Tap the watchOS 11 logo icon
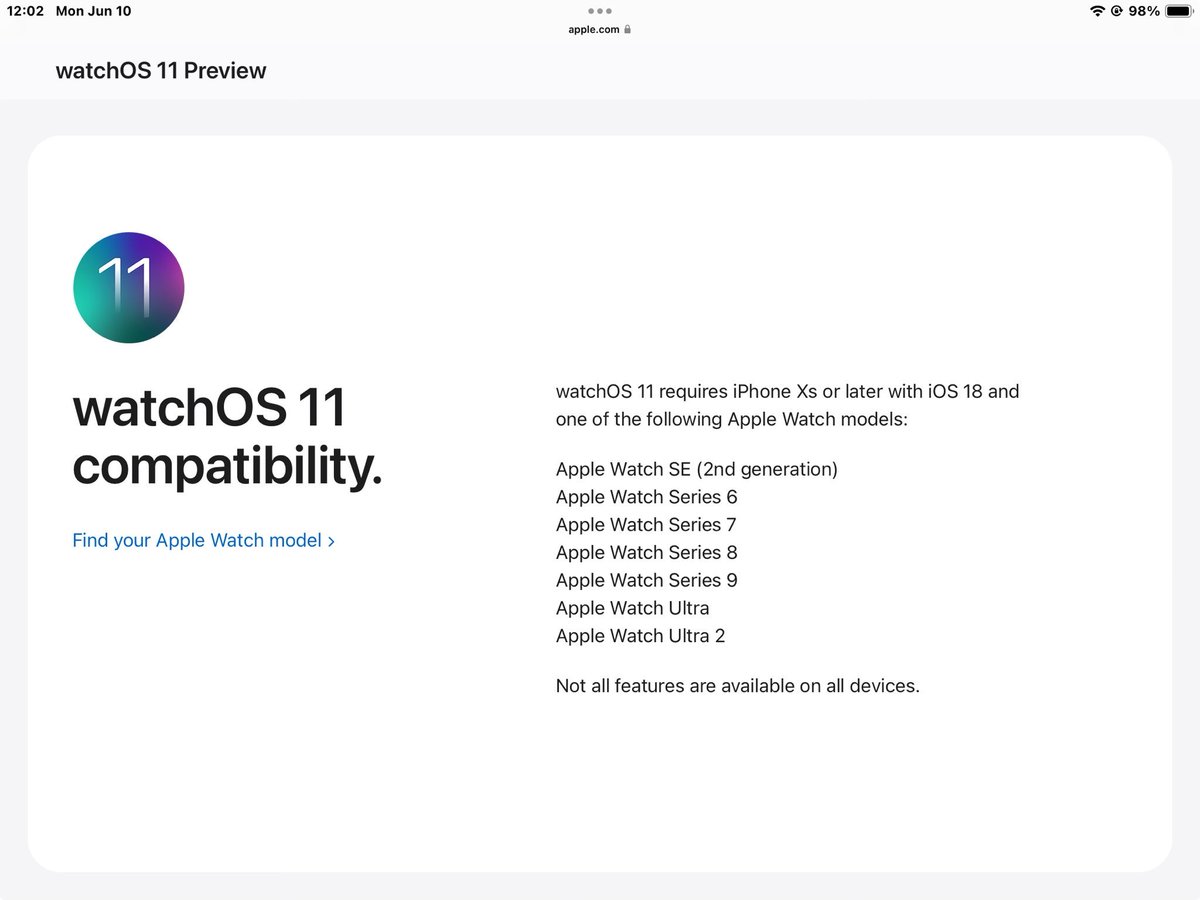1200x900 pixels. [129, 288]
